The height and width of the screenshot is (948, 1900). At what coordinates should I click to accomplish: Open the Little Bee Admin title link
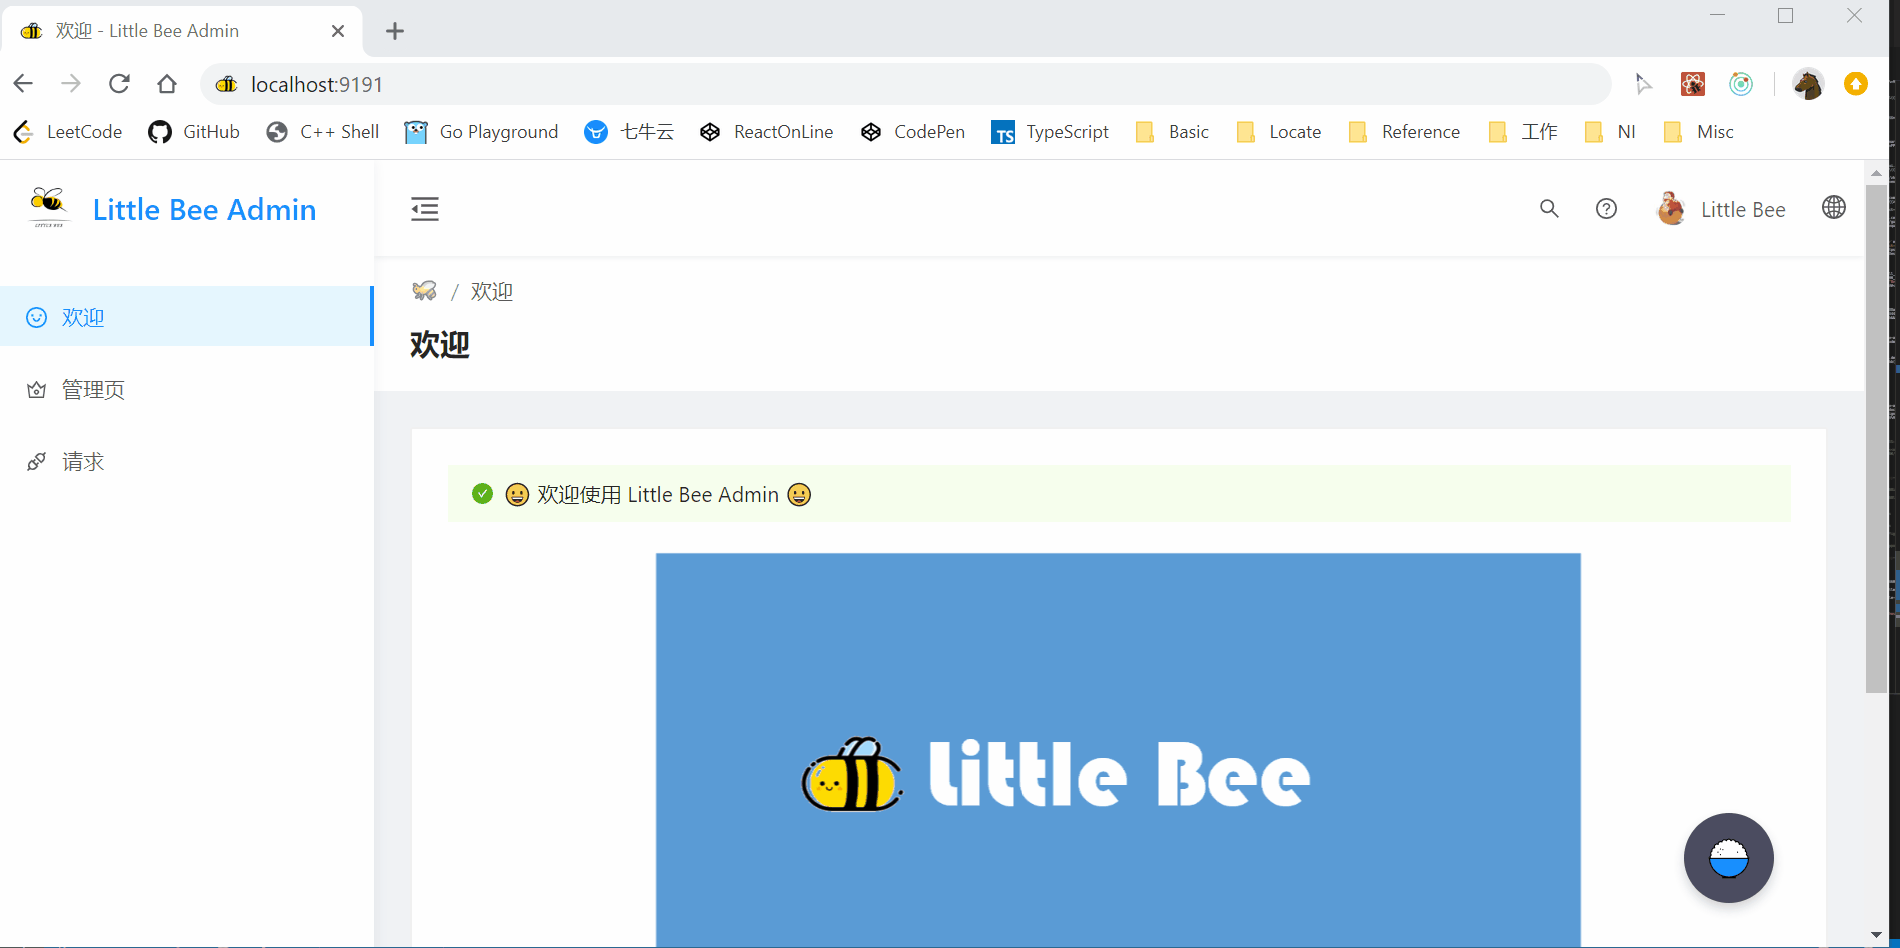click(204, 209)
